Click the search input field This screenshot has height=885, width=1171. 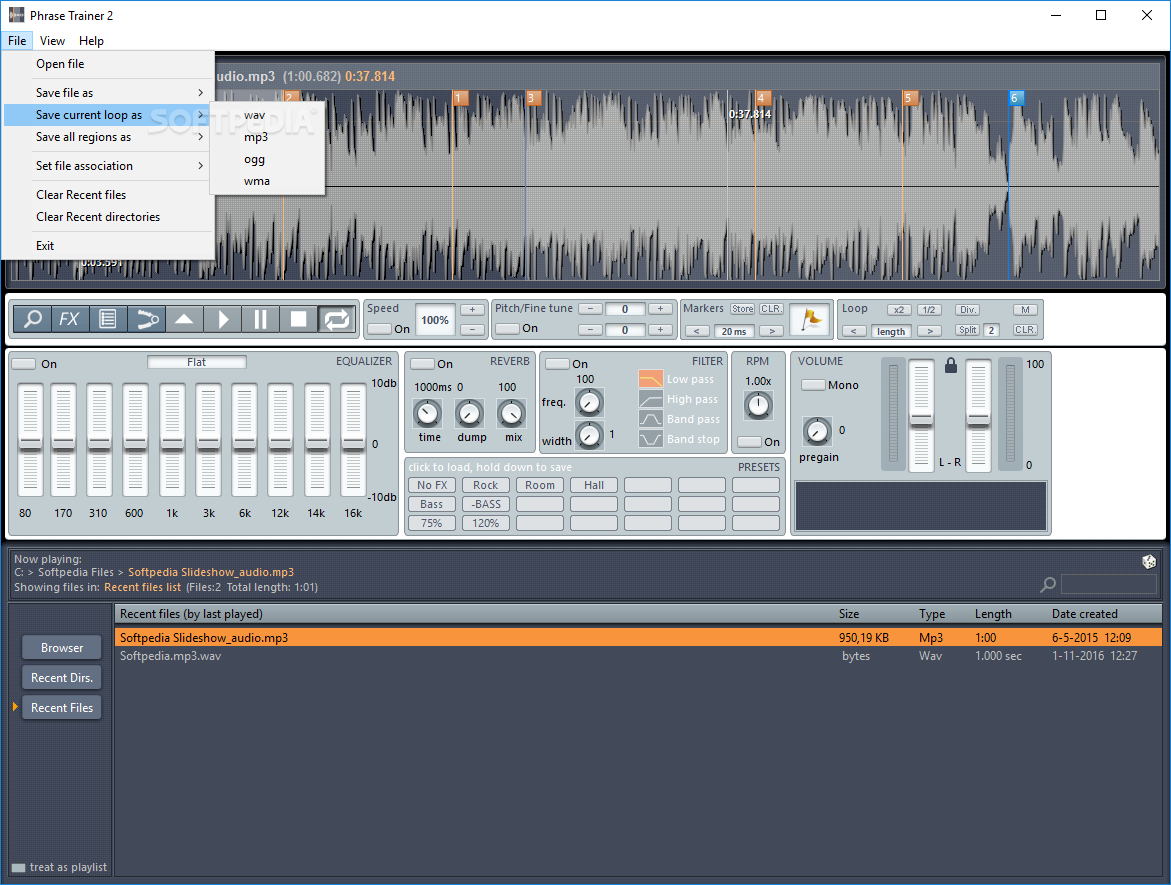[x=1109, y=584]
